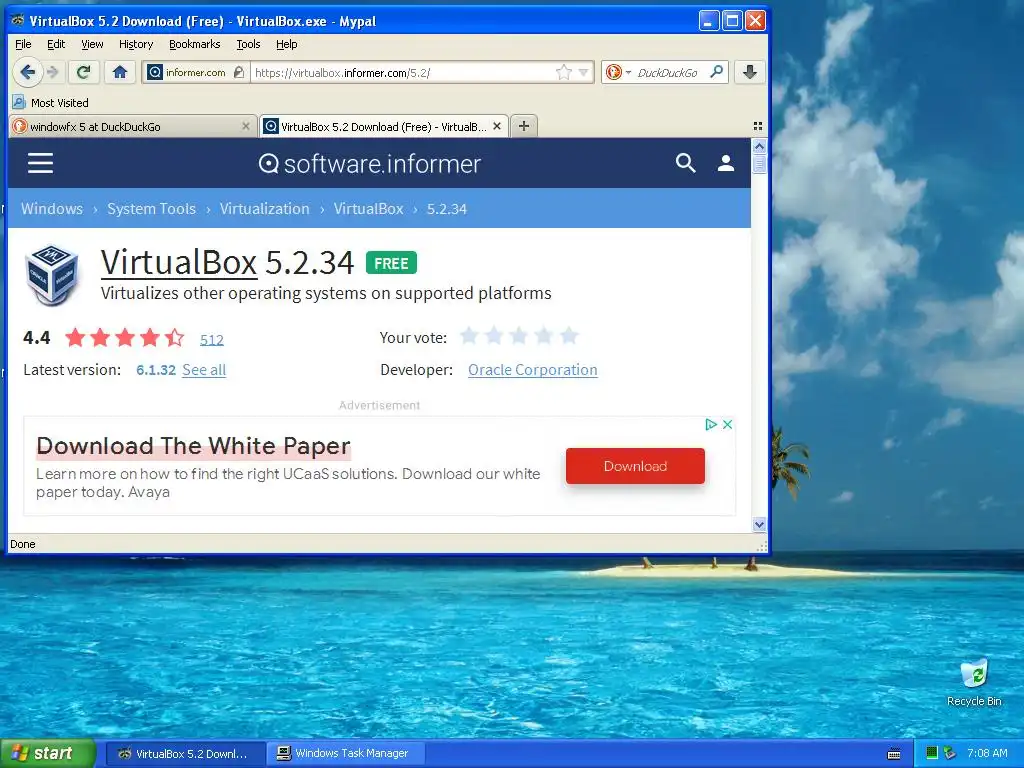
Task: Click the page scrollbar up arrow
Action: [x=759, y=146]
